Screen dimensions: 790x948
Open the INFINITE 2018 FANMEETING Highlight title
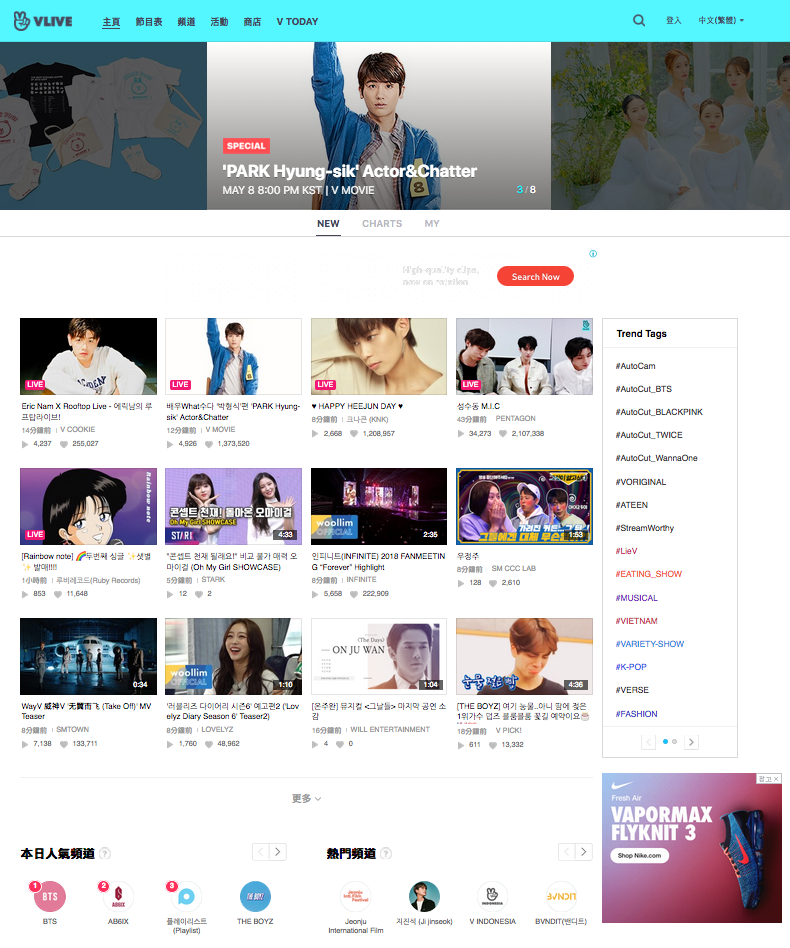(x=378, y=562)
